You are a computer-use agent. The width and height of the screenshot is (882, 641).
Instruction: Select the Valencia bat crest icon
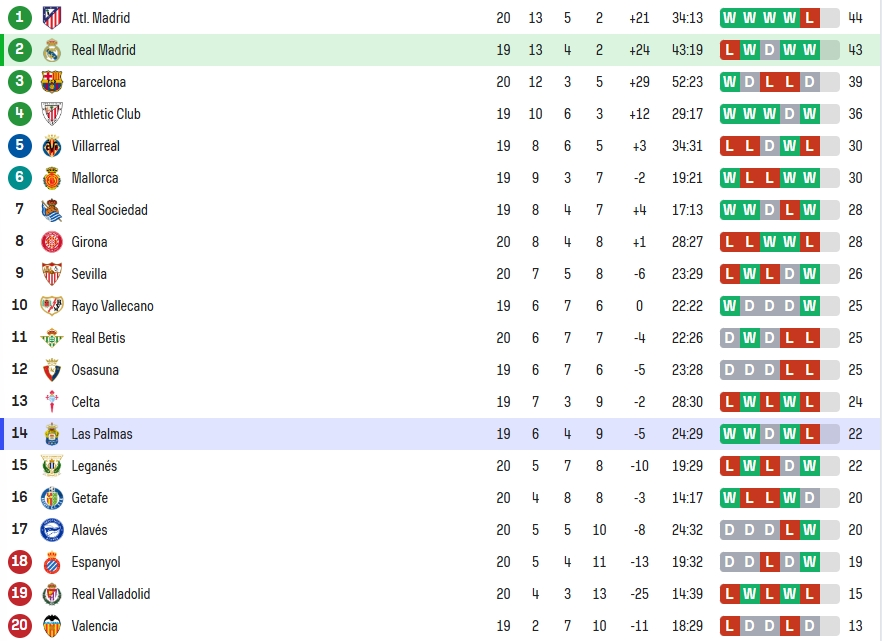click(x=52, y=626)
